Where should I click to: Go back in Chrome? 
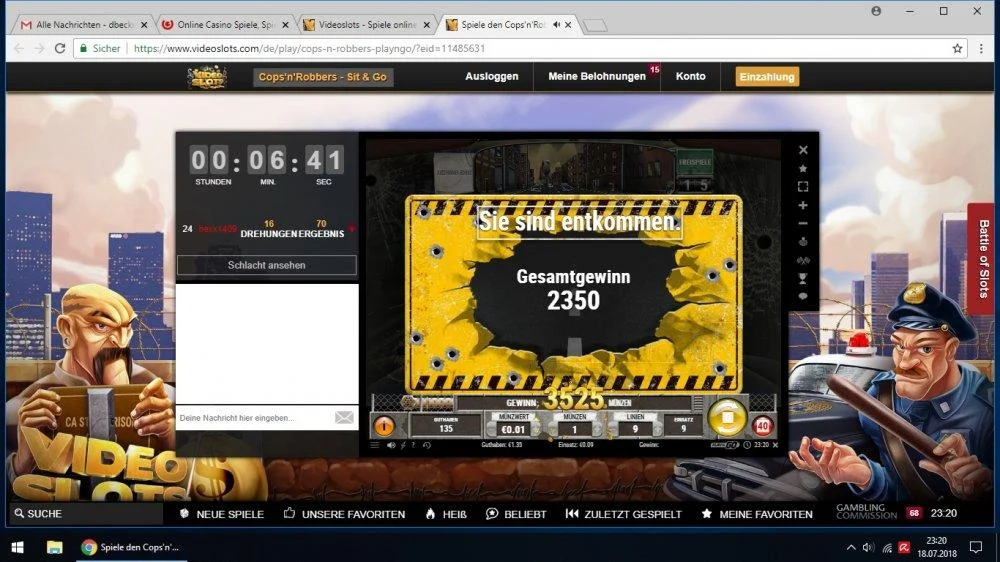click(19, 48)
